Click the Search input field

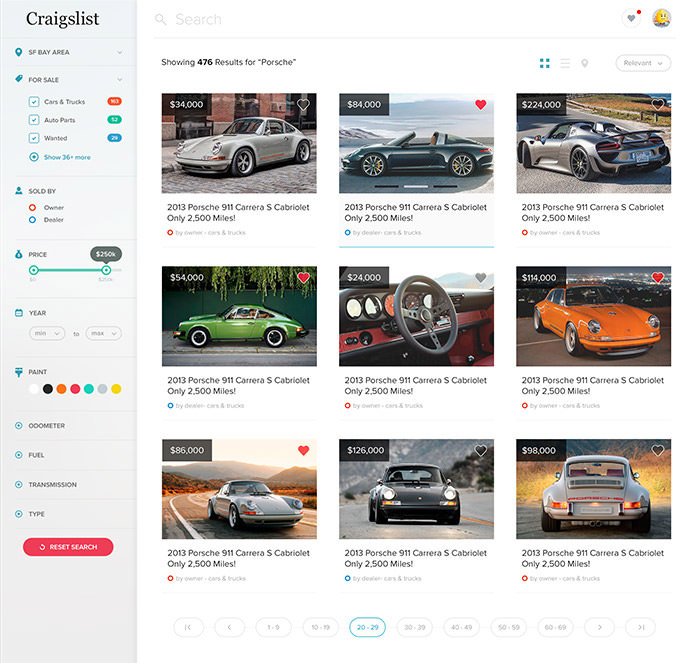click(x=384, y=19)
